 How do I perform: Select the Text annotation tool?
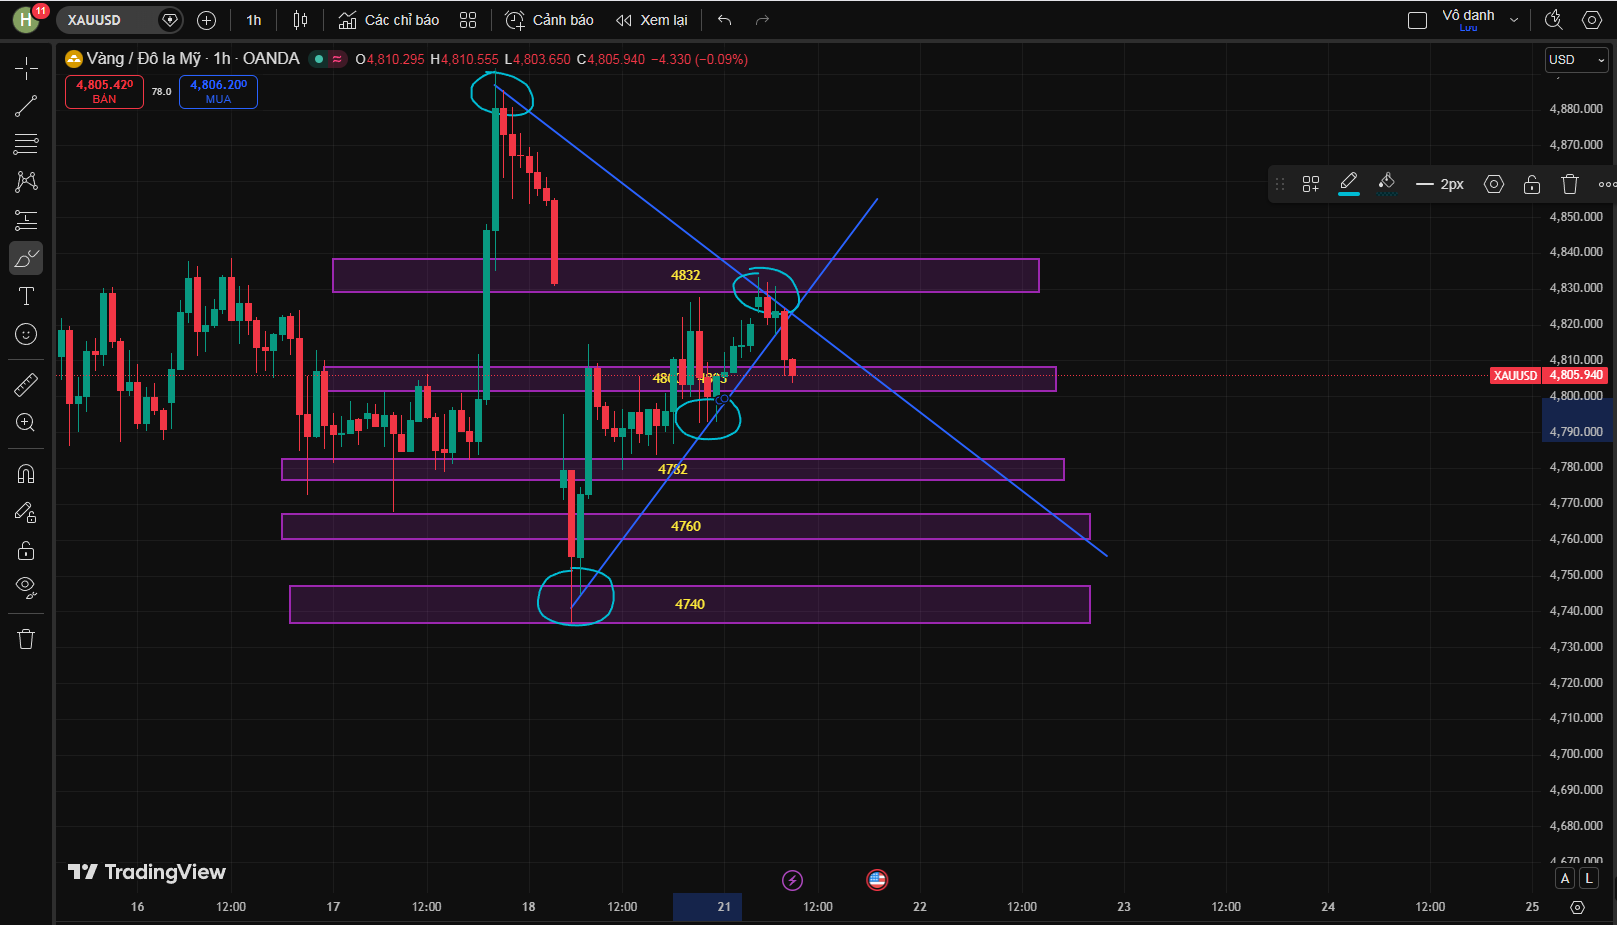click(x=26, y=296)
